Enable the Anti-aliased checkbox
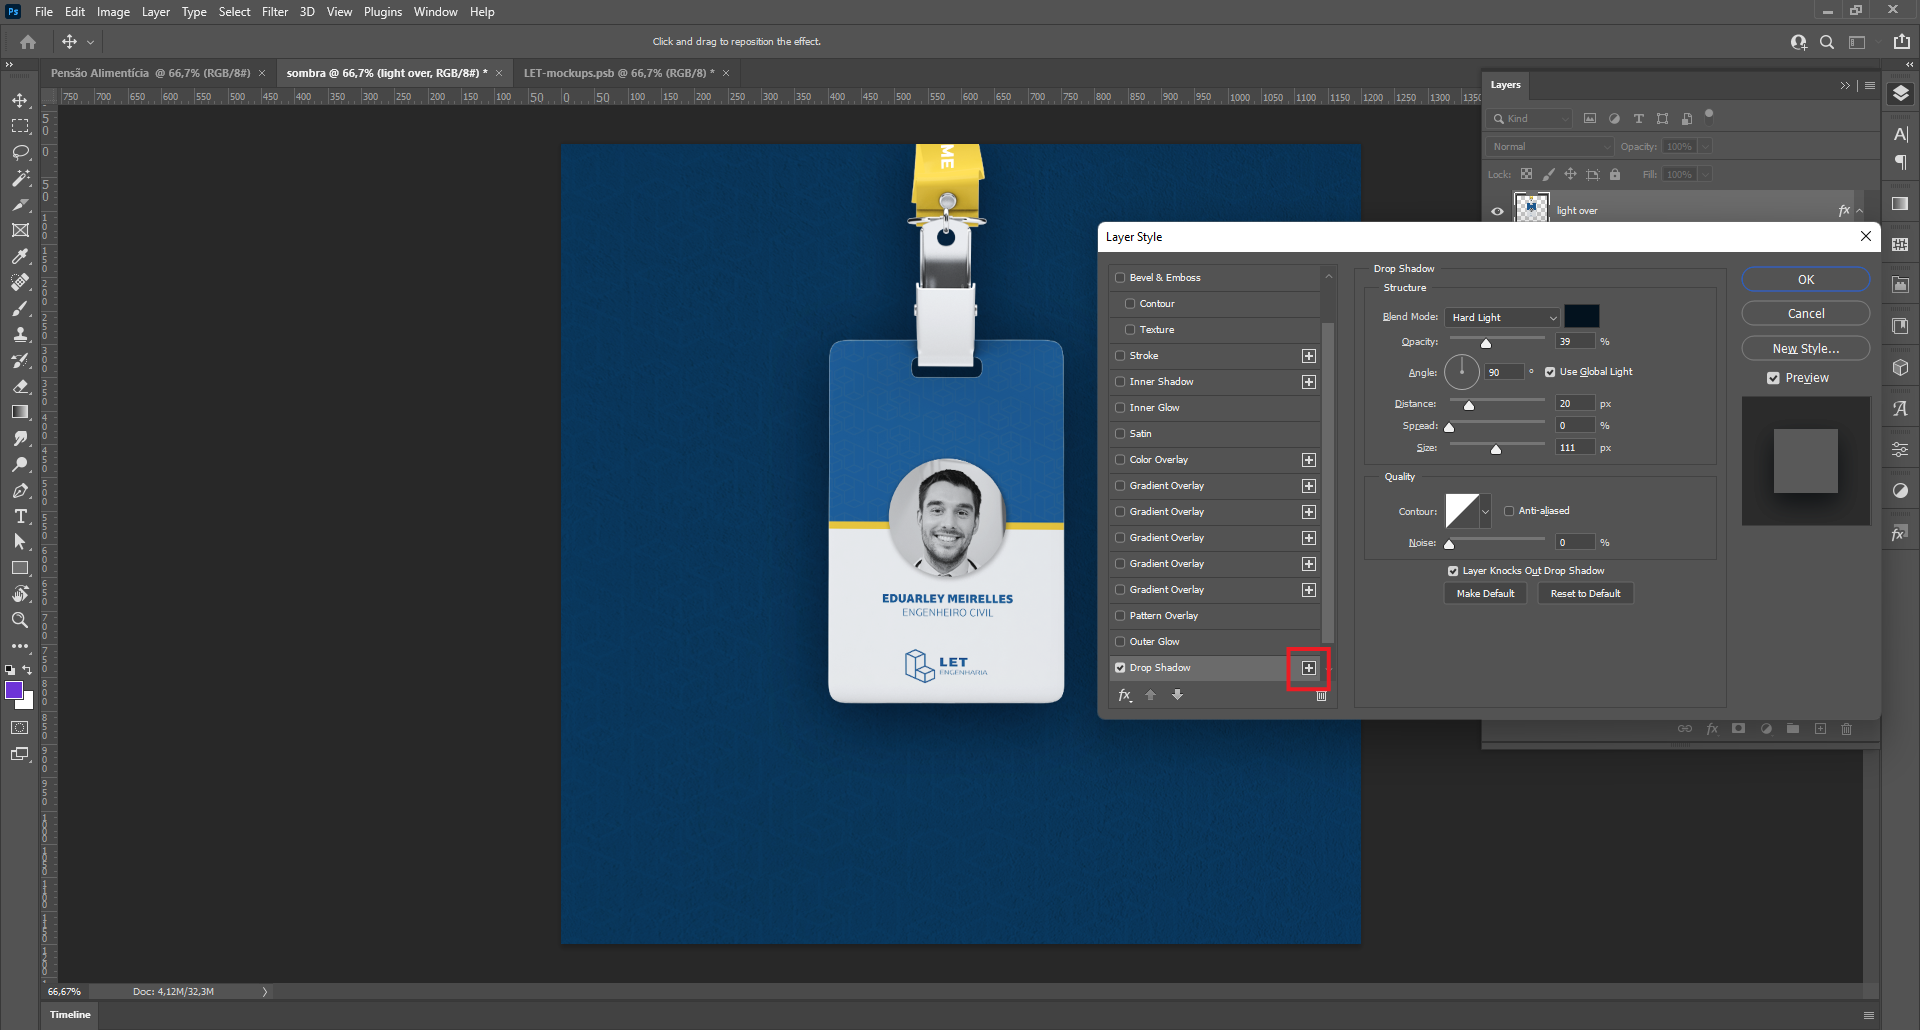Image resolution: width=1920 pixels, height=1030 pixels. pos(1509,511)
